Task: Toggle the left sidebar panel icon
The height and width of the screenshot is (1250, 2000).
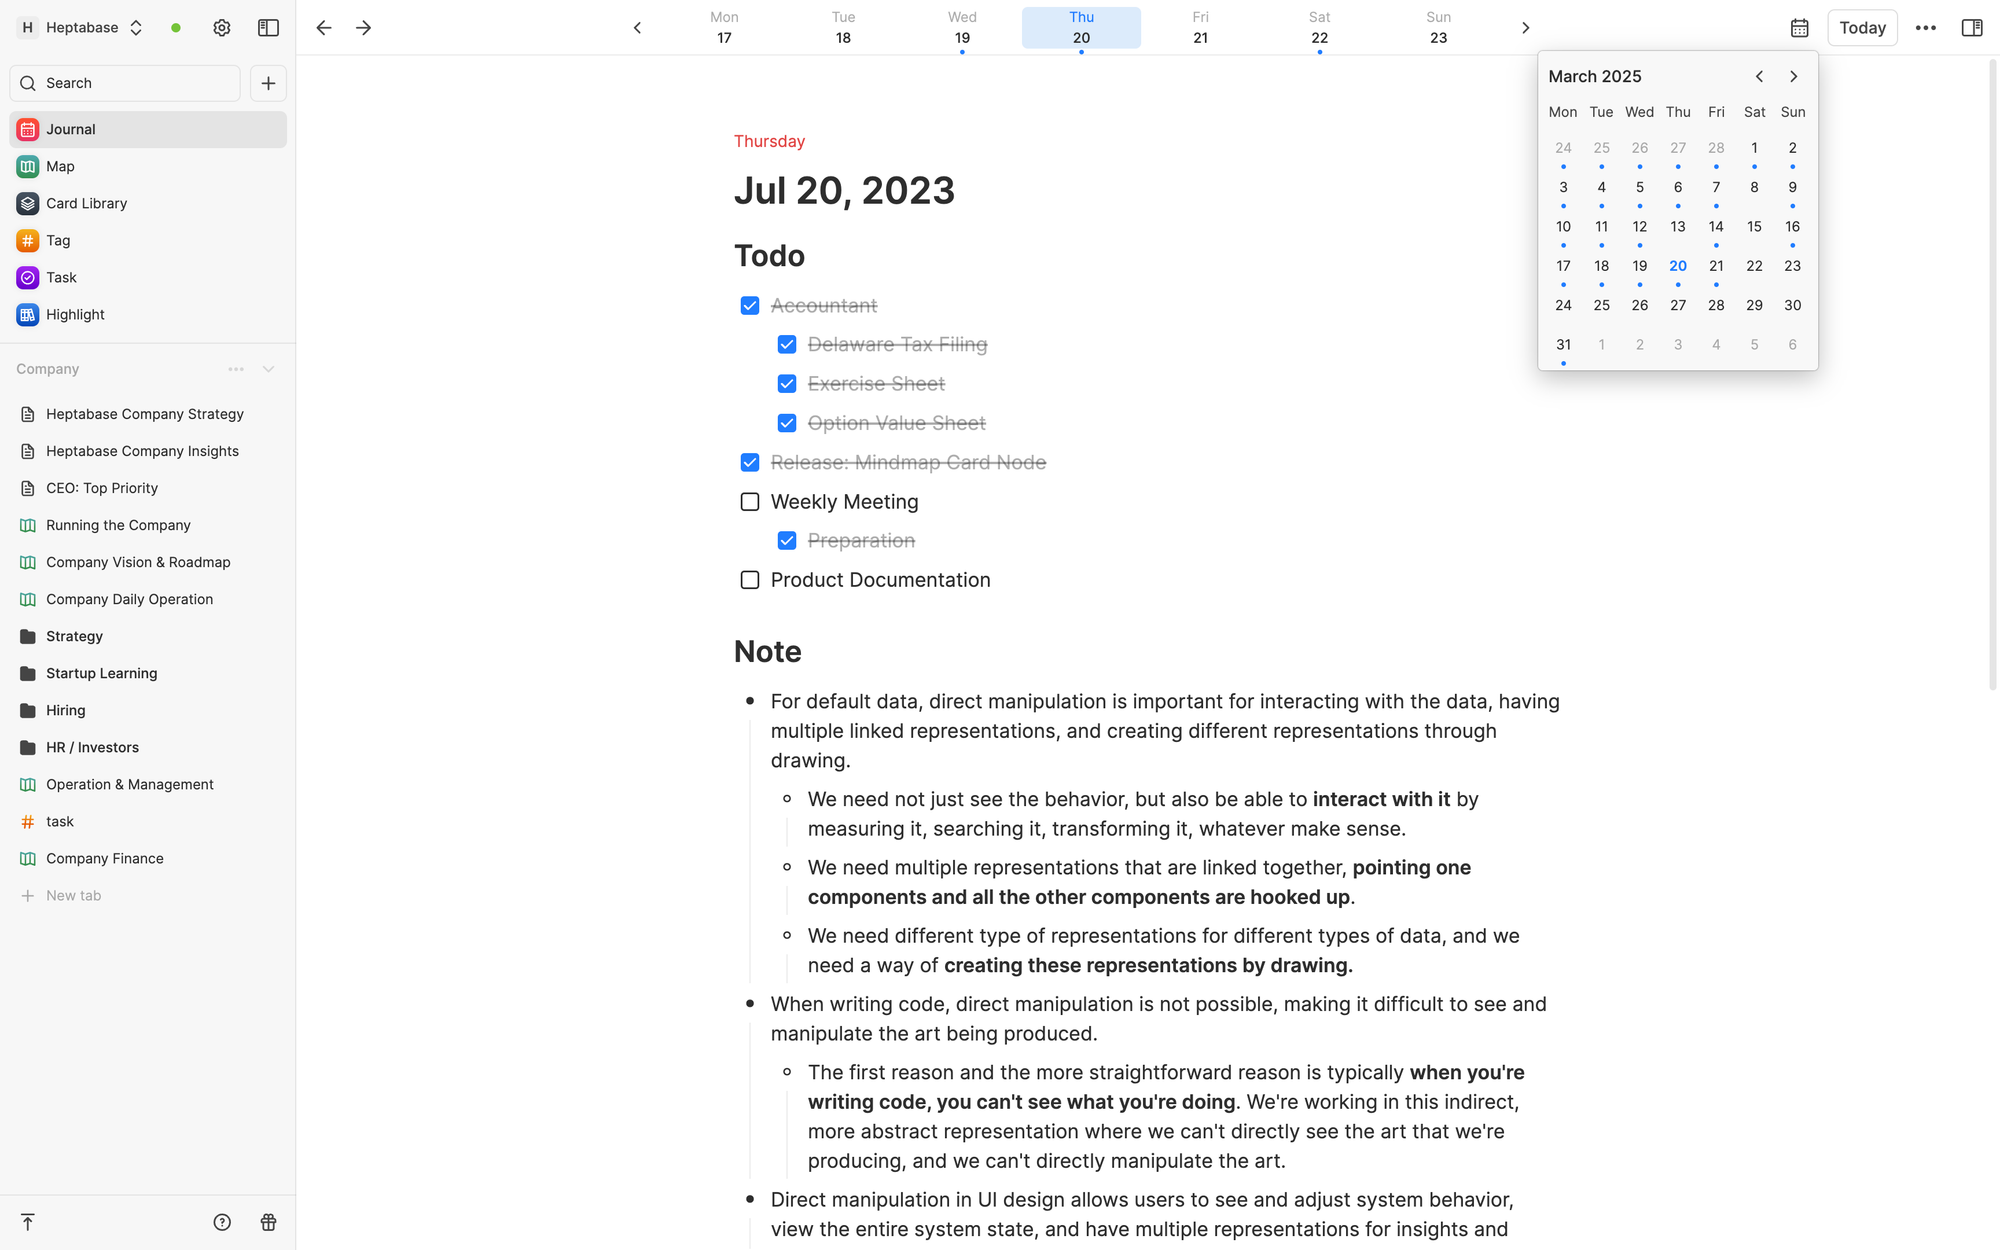Action: [x=268, y=28]
